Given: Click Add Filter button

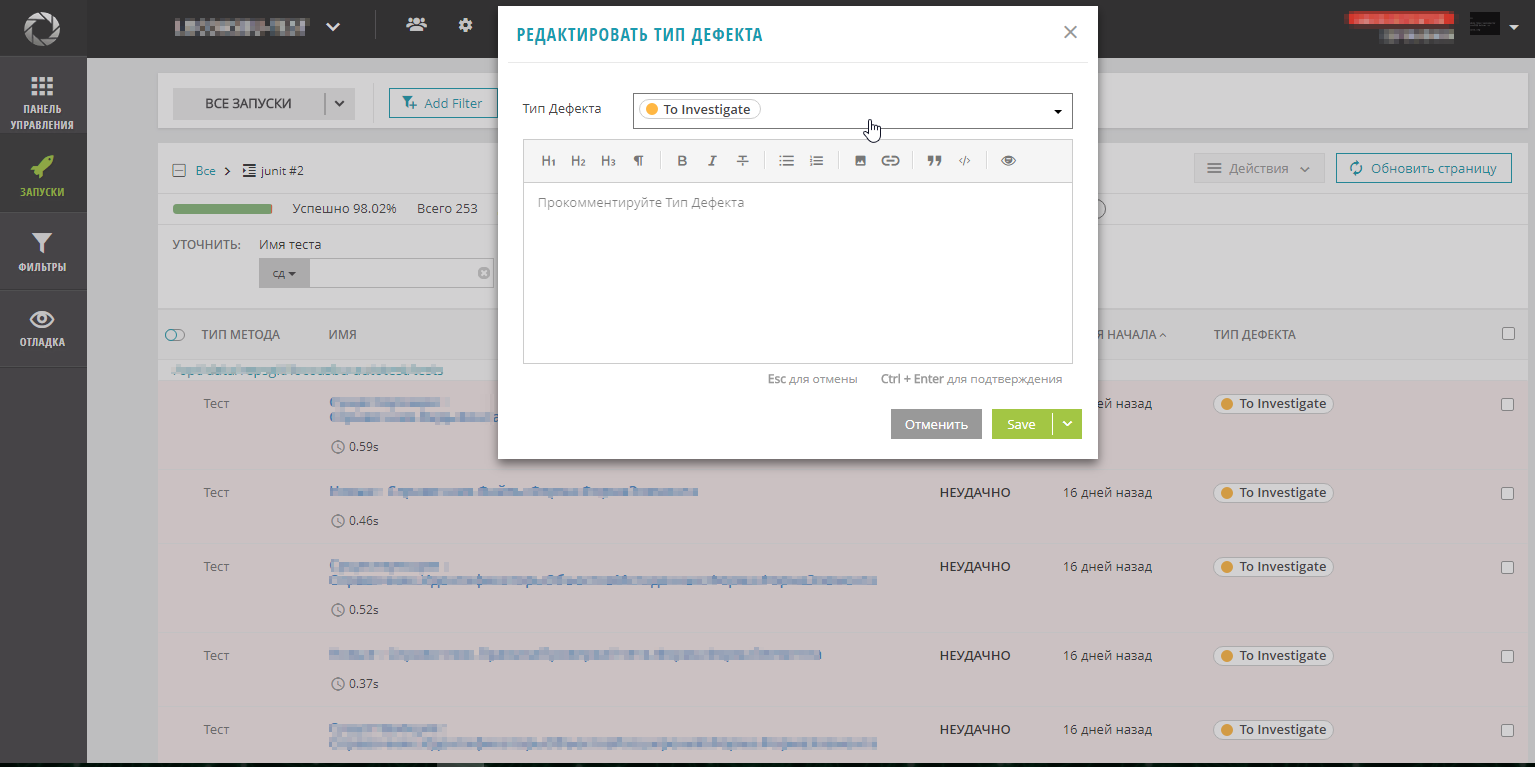Looking at the screenshot, I should pos(442,103).
